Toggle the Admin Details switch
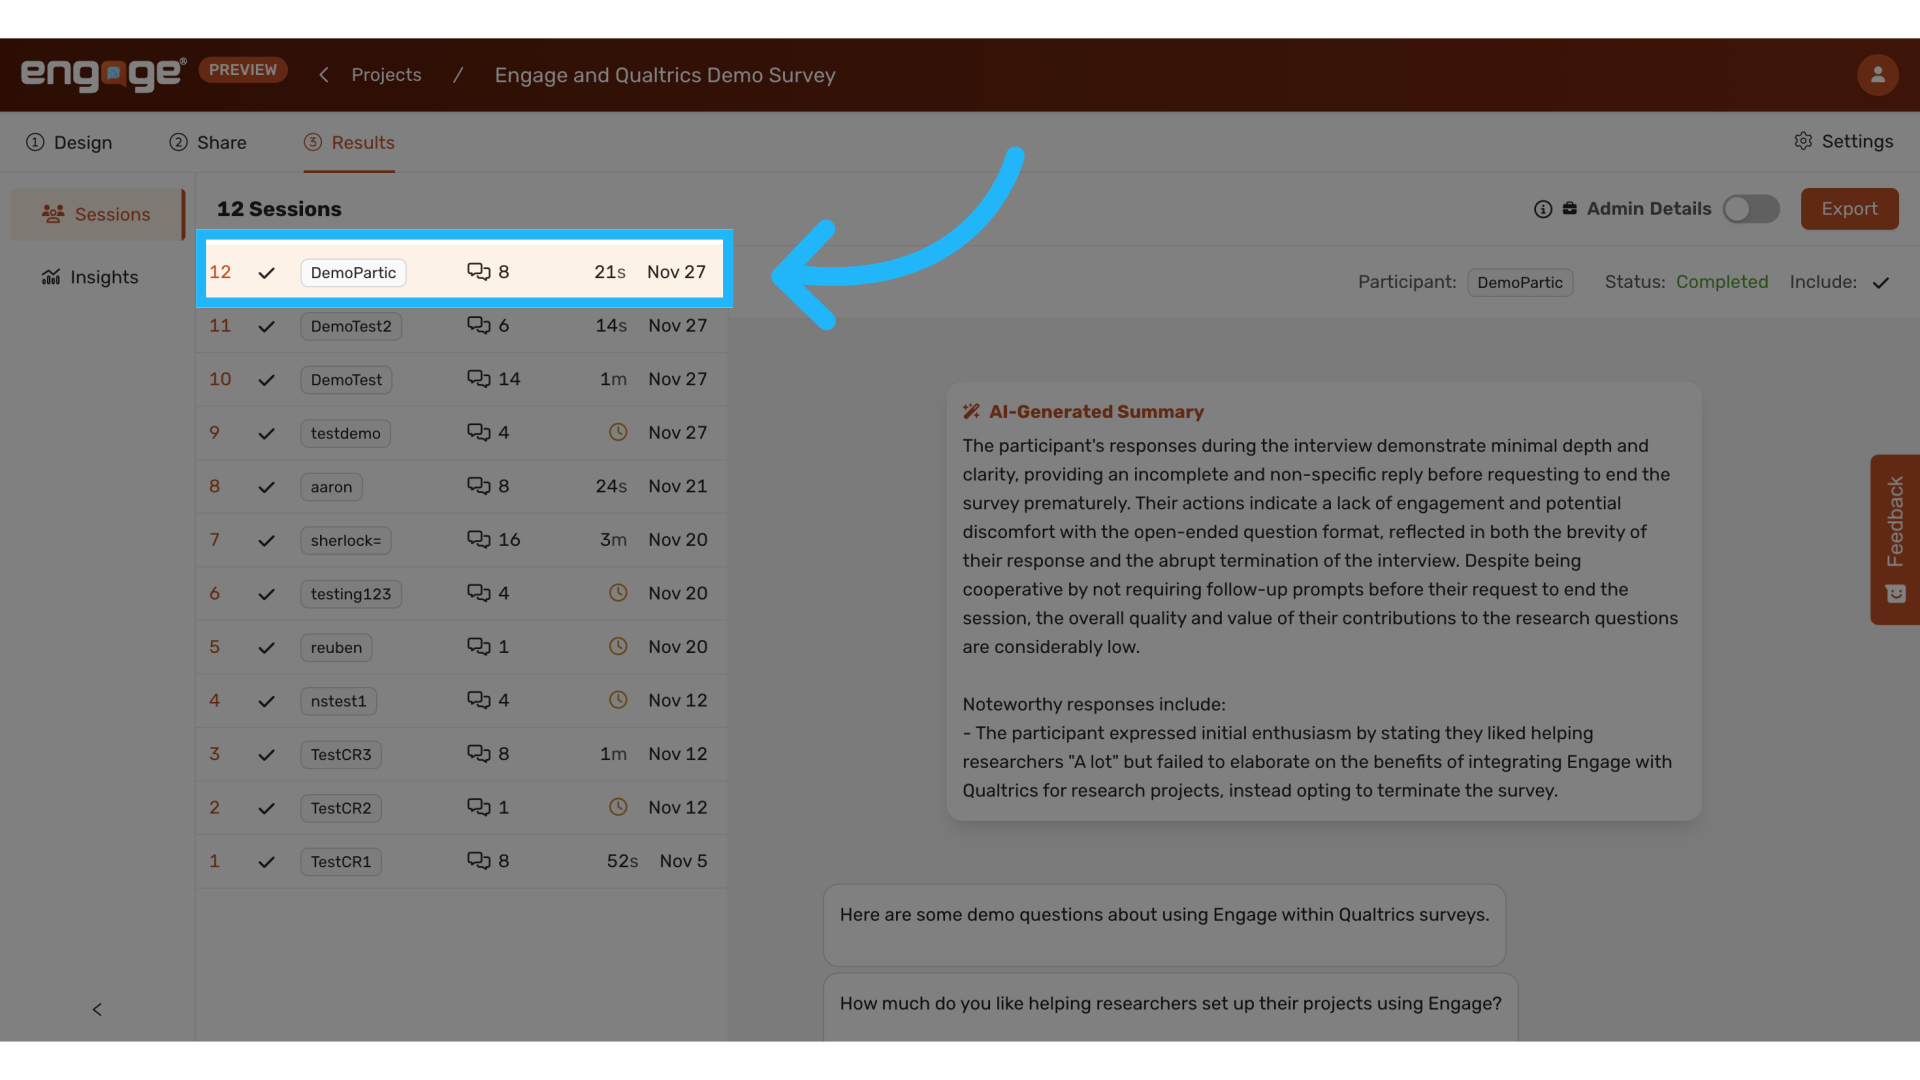1920x1080 pixels. (1751, 209)
